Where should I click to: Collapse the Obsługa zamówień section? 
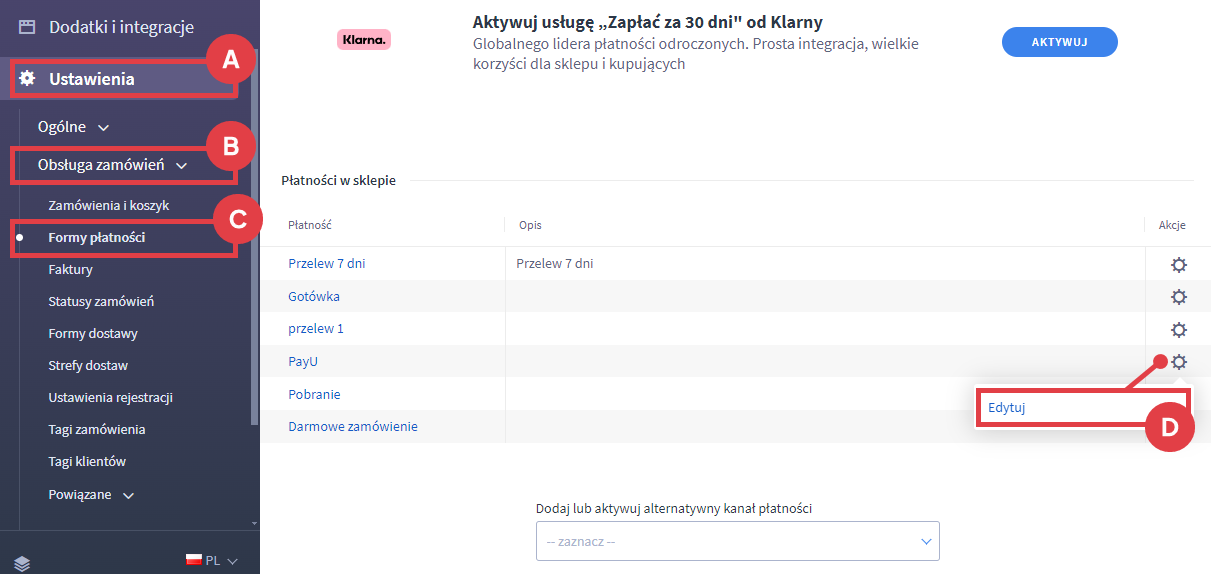click(112, 164)
